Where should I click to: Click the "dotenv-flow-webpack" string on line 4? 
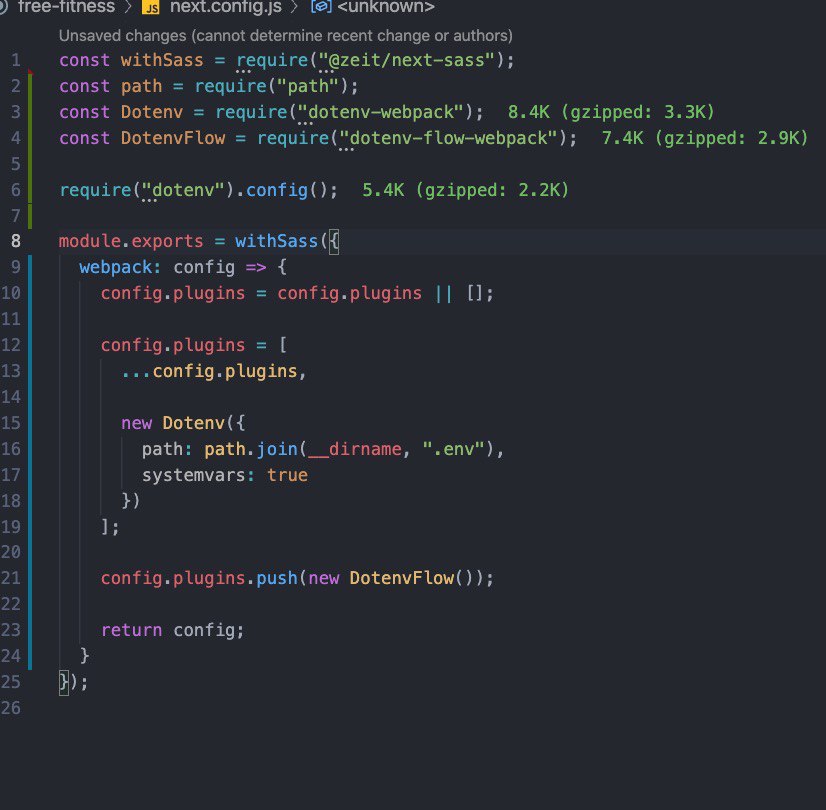tap(449, 138)
